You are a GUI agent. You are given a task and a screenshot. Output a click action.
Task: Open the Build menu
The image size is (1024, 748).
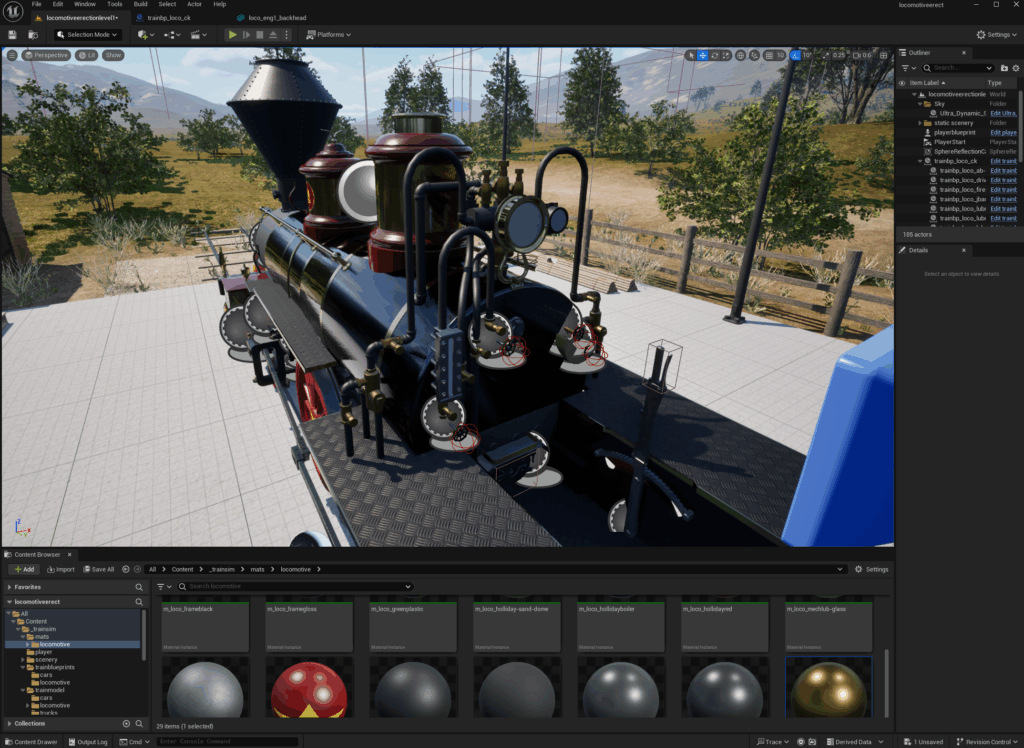click(140, 4)
